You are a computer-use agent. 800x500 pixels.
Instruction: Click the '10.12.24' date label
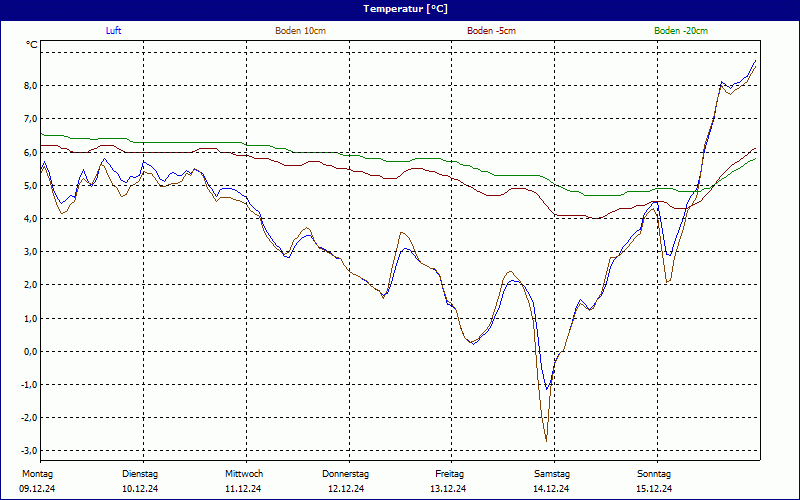click(x=140, y=489)
